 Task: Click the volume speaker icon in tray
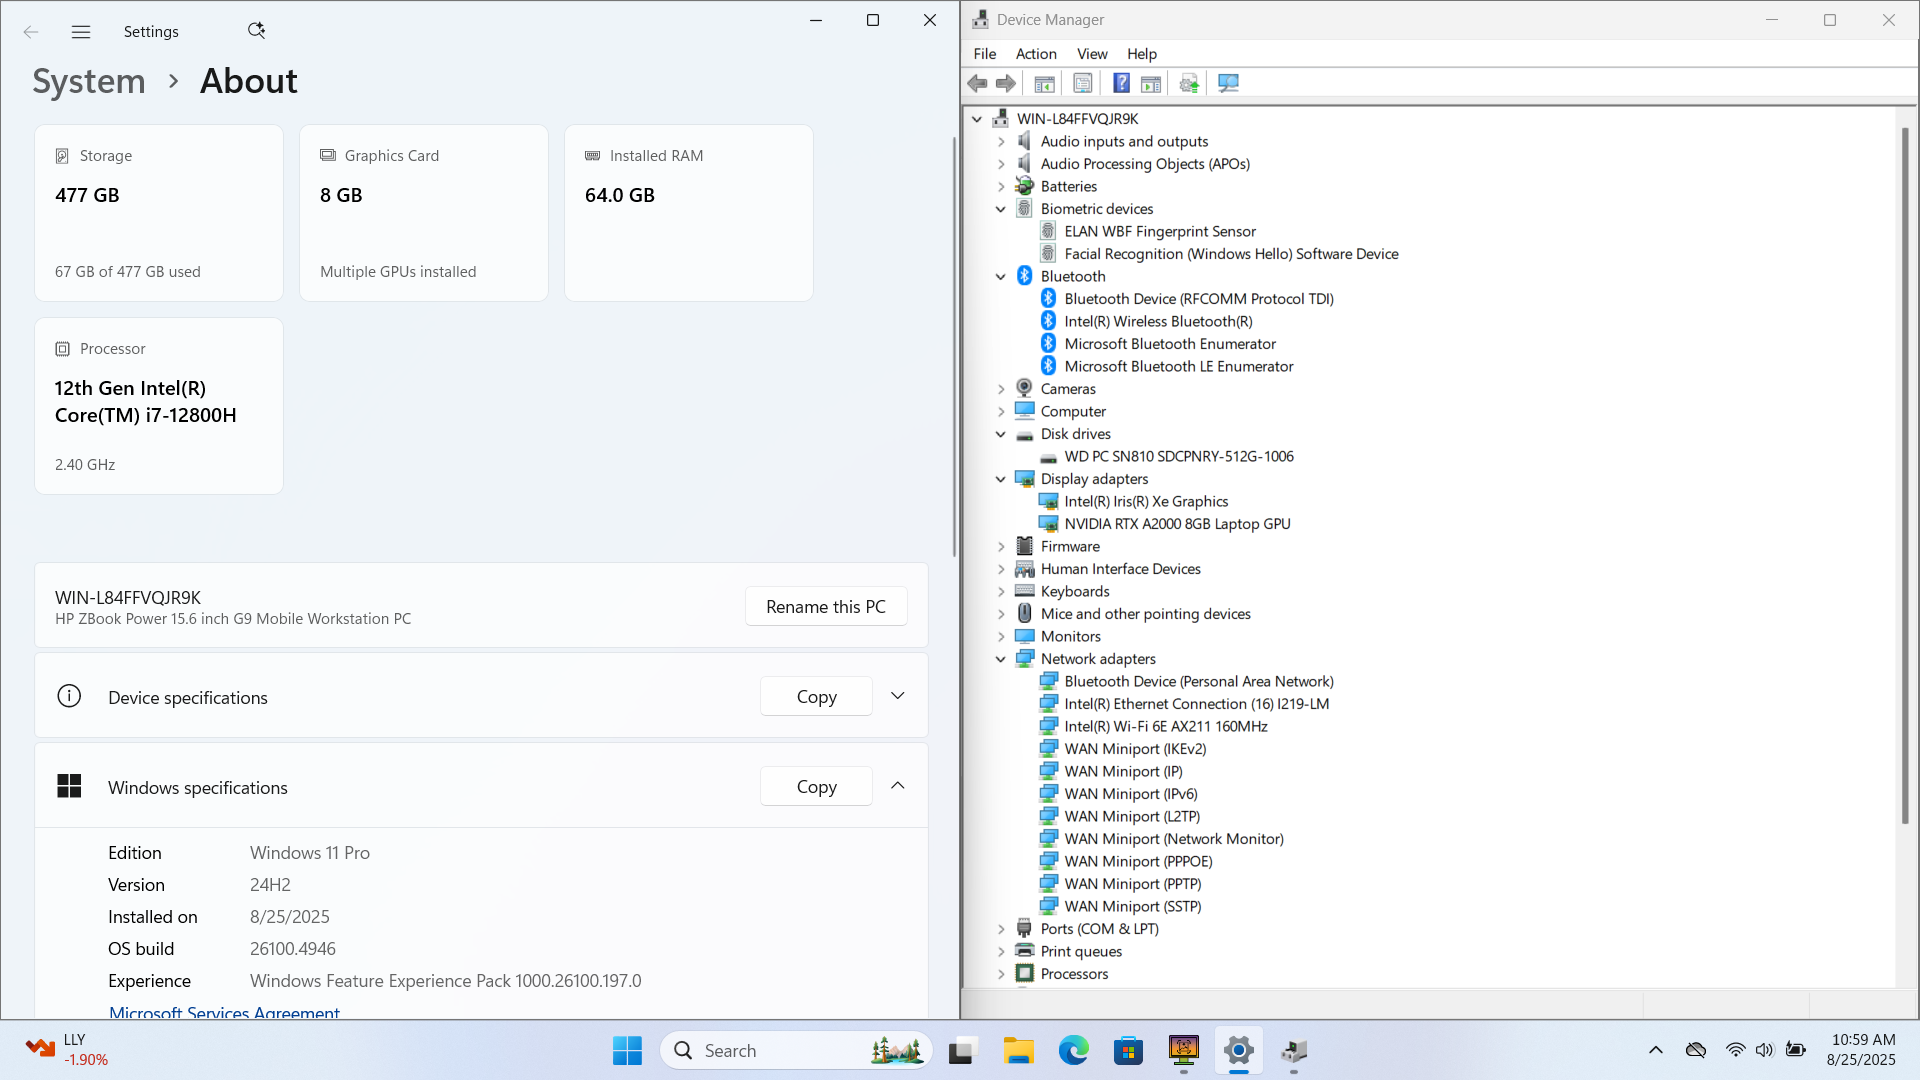pos(1764,1050)
